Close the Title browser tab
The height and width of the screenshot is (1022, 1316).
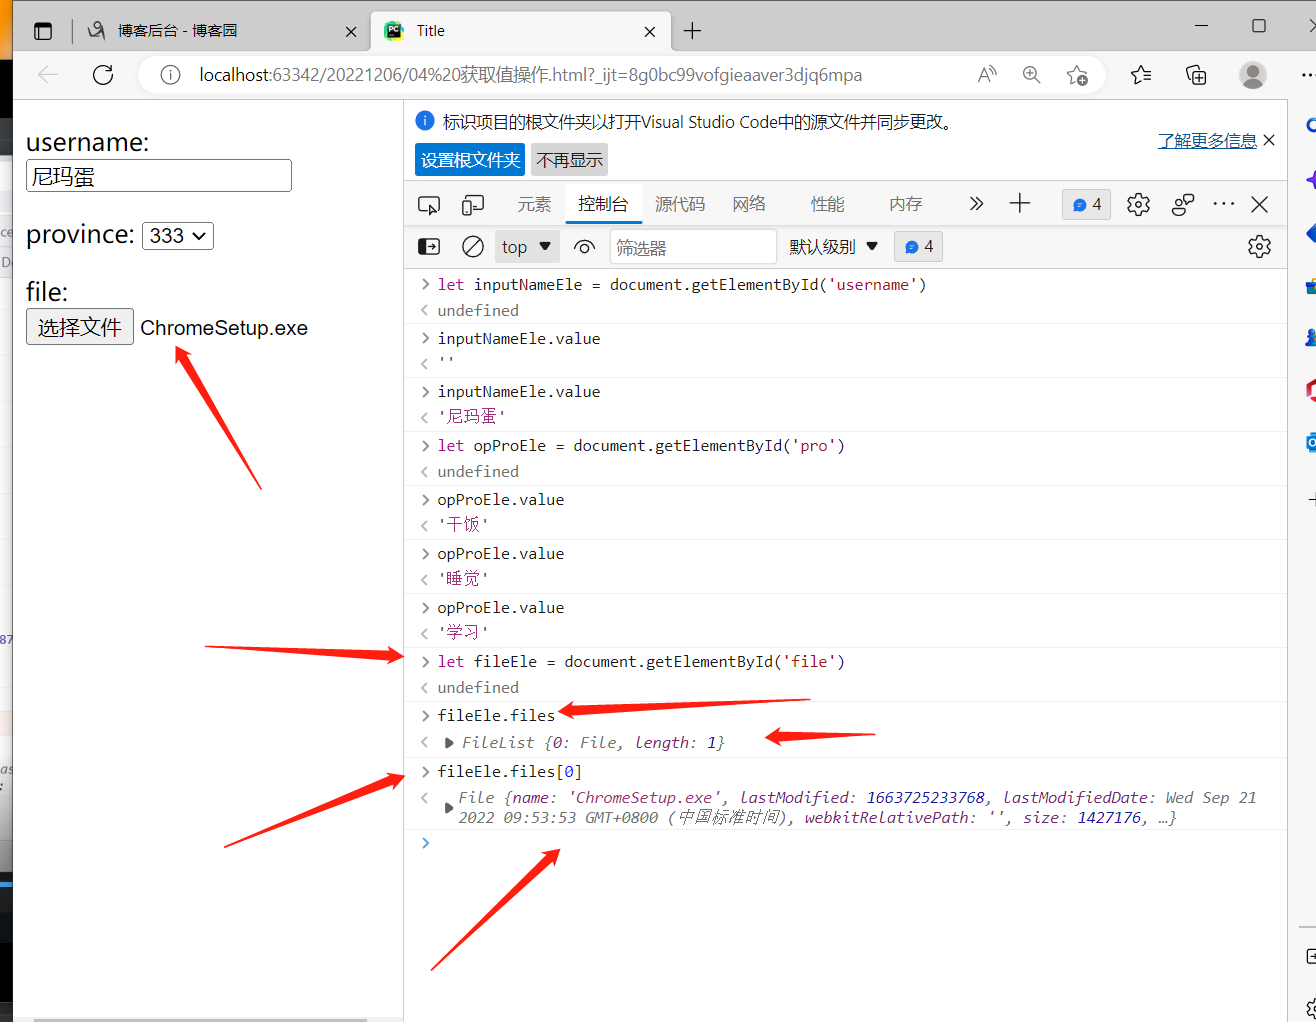coord(650,31)
